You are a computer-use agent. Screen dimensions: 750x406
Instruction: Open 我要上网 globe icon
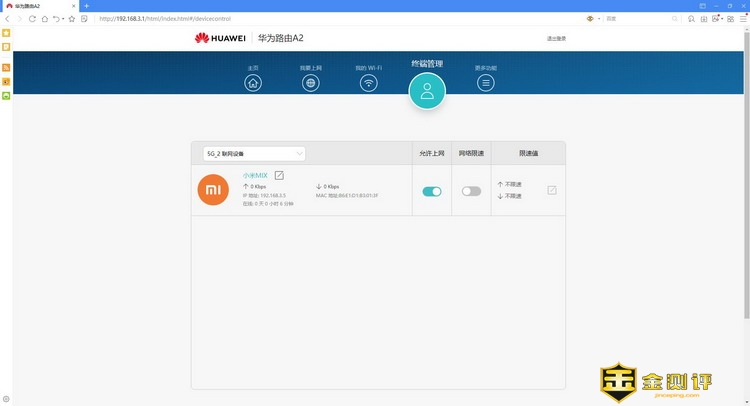311,83
